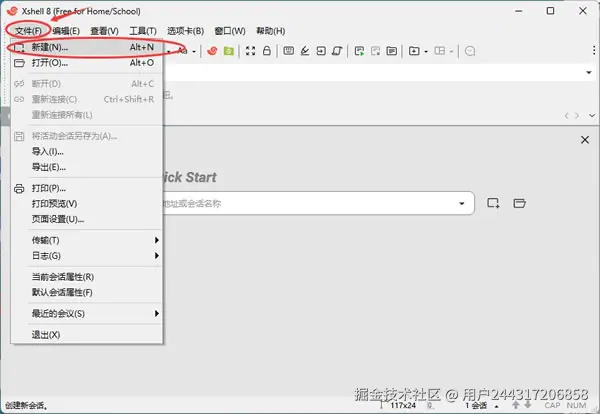Toggle full screen mode icon
Image resolution: width=600 pixels, height=414 pixels.
tap(250, 51)
